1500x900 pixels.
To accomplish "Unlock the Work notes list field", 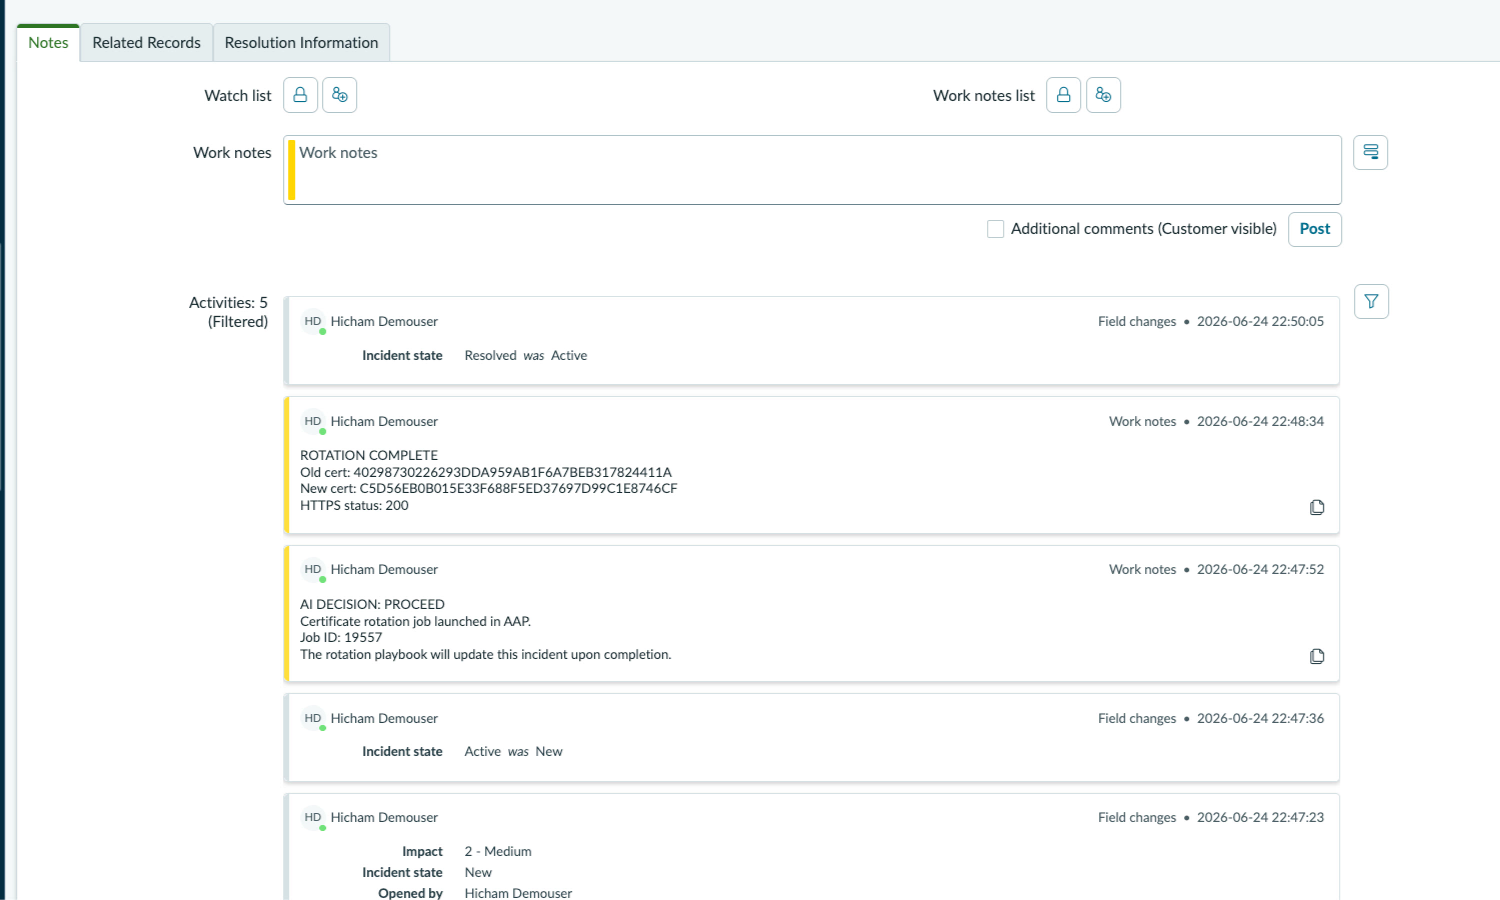I will pyautogui.click(x=1063, y=95).
